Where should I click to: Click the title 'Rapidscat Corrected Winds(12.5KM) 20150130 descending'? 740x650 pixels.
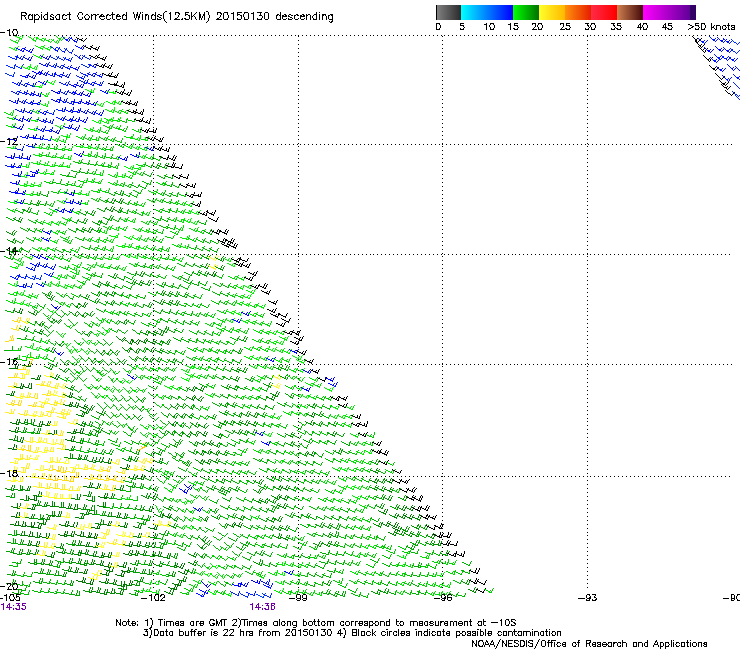177,17
